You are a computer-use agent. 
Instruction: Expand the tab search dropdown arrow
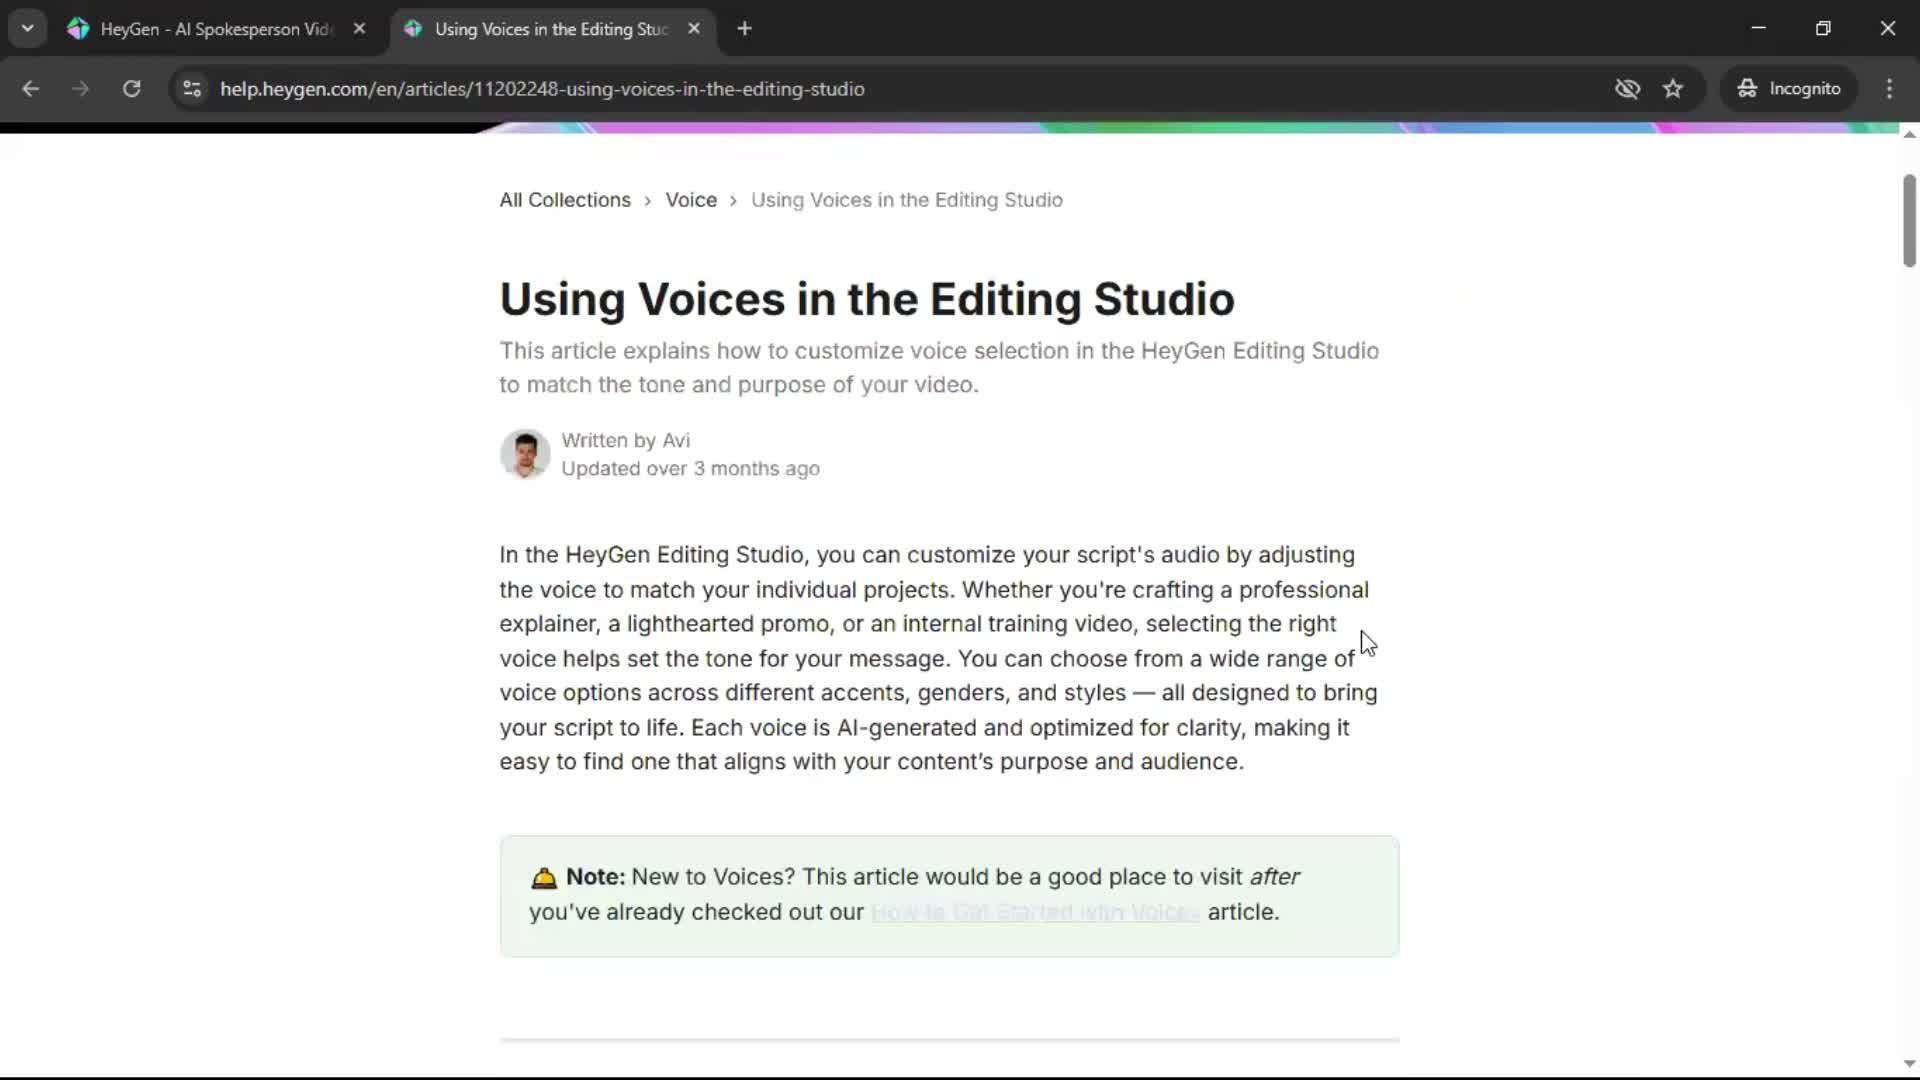click(27, 28)
